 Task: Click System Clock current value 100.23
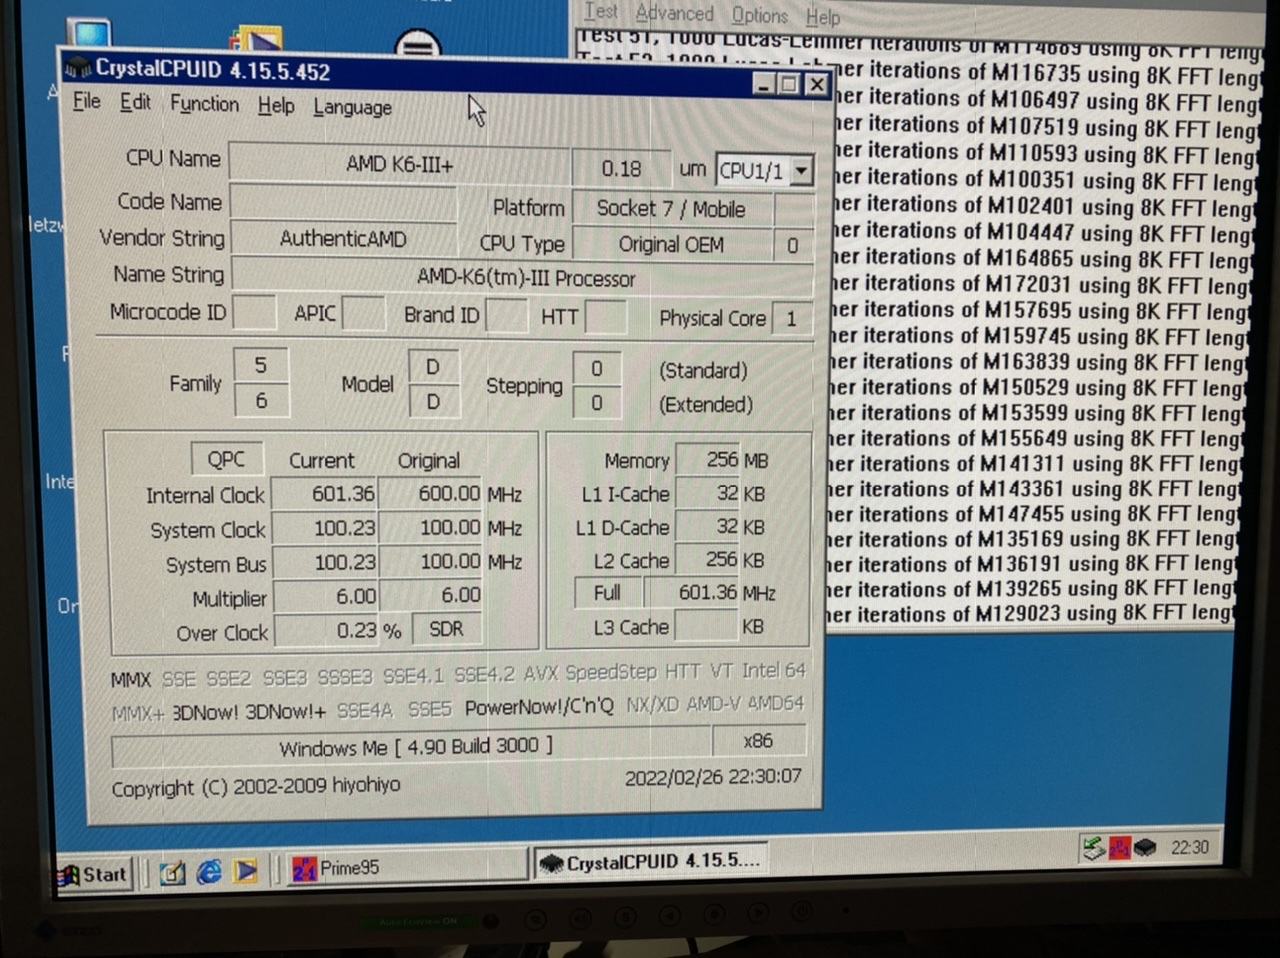[x=324, y=527]
